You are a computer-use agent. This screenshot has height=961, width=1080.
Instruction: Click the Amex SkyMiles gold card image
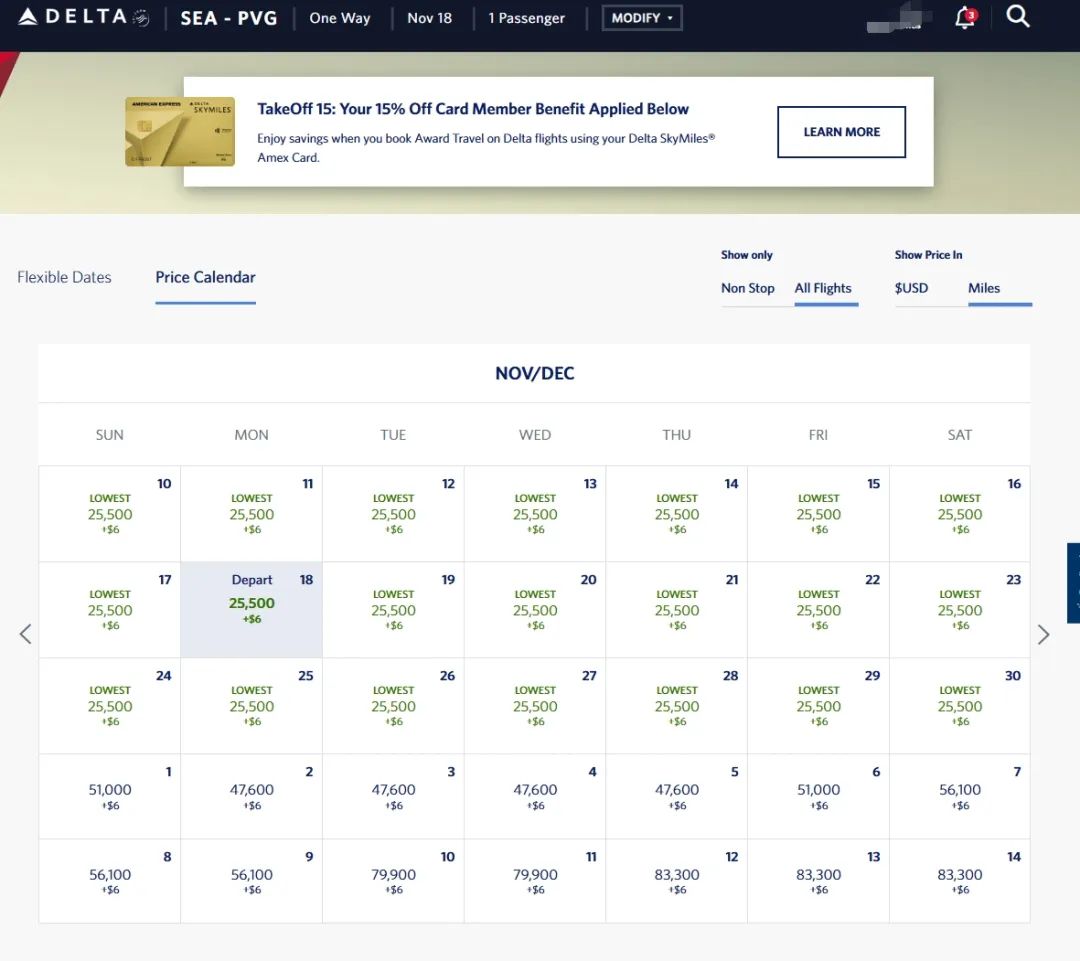click(180, 131)
